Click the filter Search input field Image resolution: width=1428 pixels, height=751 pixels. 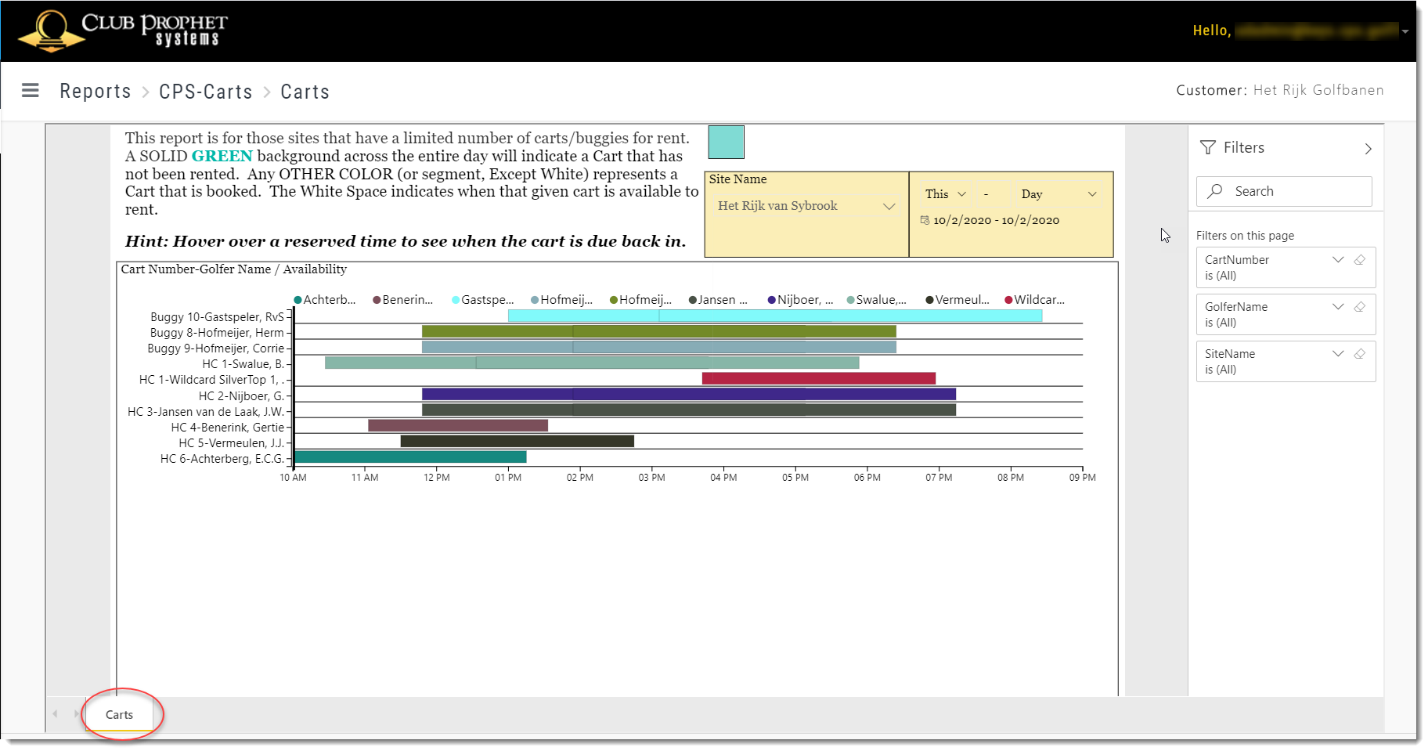(1284, 191)
